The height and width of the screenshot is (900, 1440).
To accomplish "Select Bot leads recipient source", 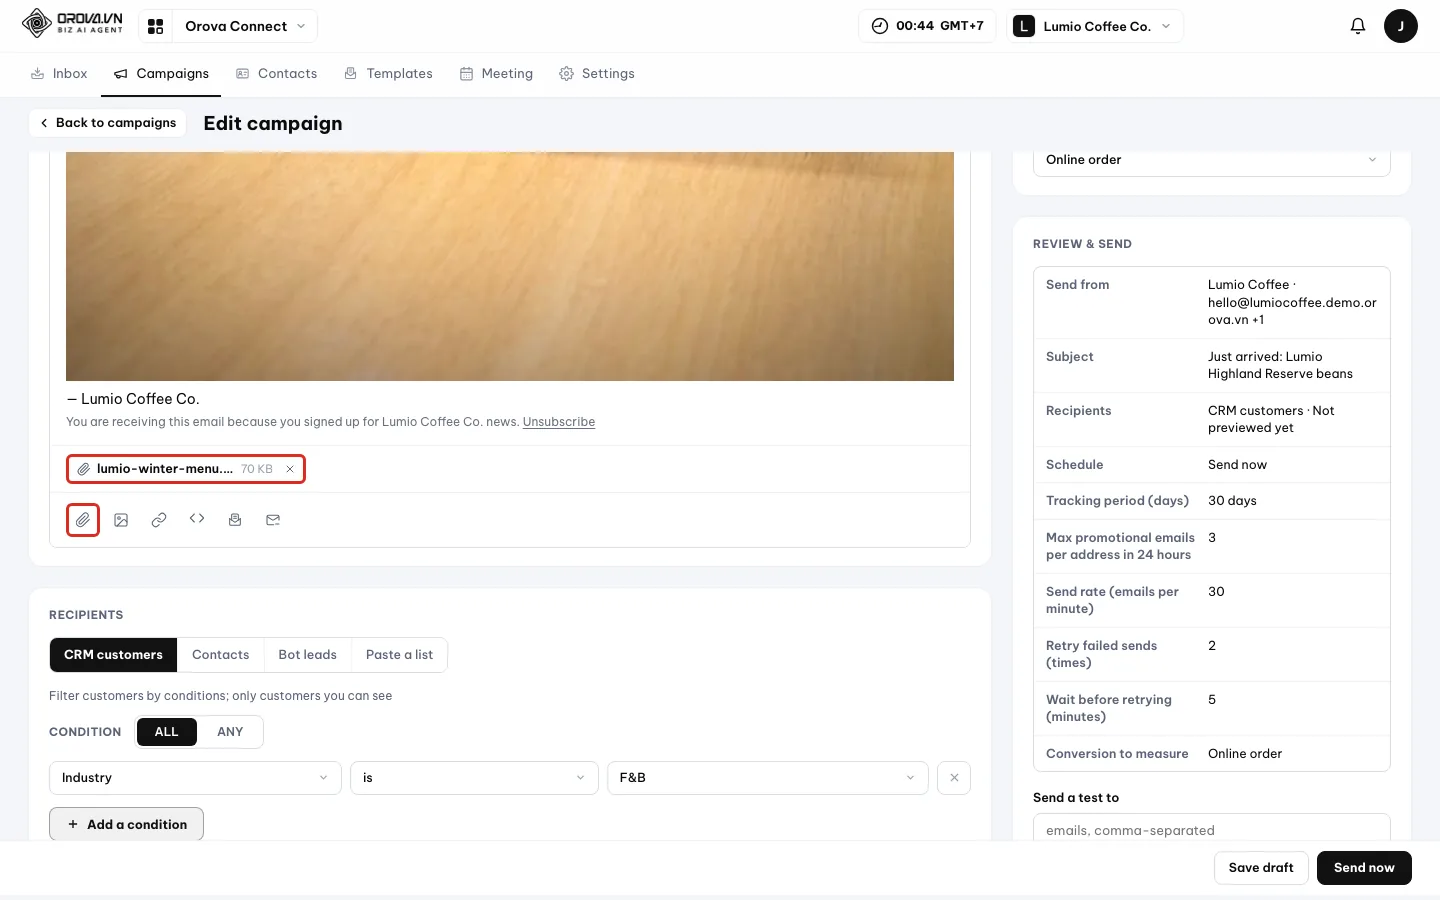I will click(x=307, y=655).
